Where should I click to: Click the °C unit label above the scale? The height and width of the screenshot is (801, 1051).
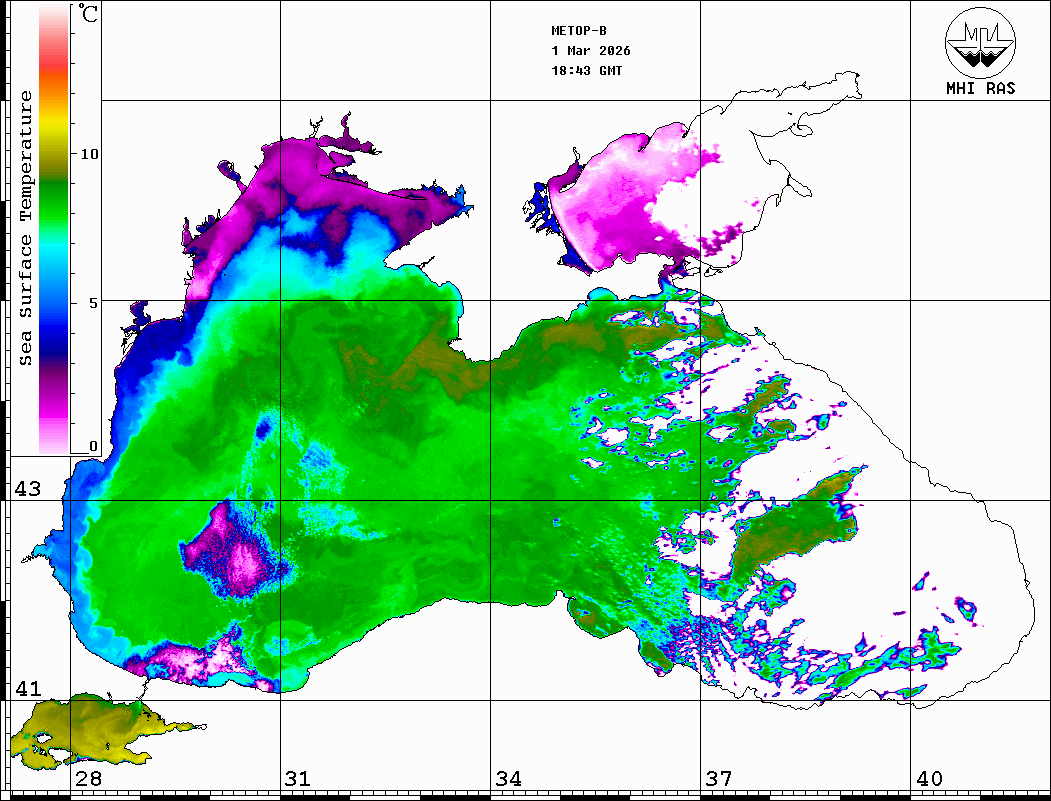[89, 16]
